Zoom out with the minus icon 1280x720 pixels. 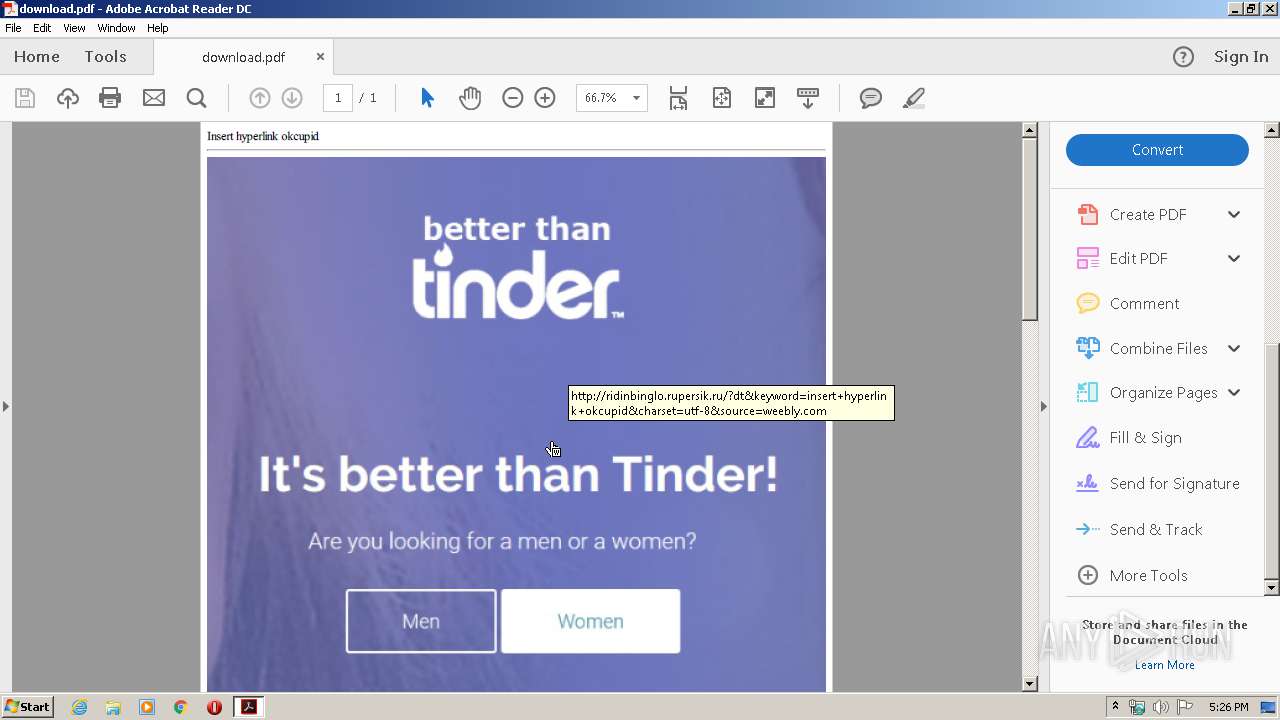(x=512, y=98)
